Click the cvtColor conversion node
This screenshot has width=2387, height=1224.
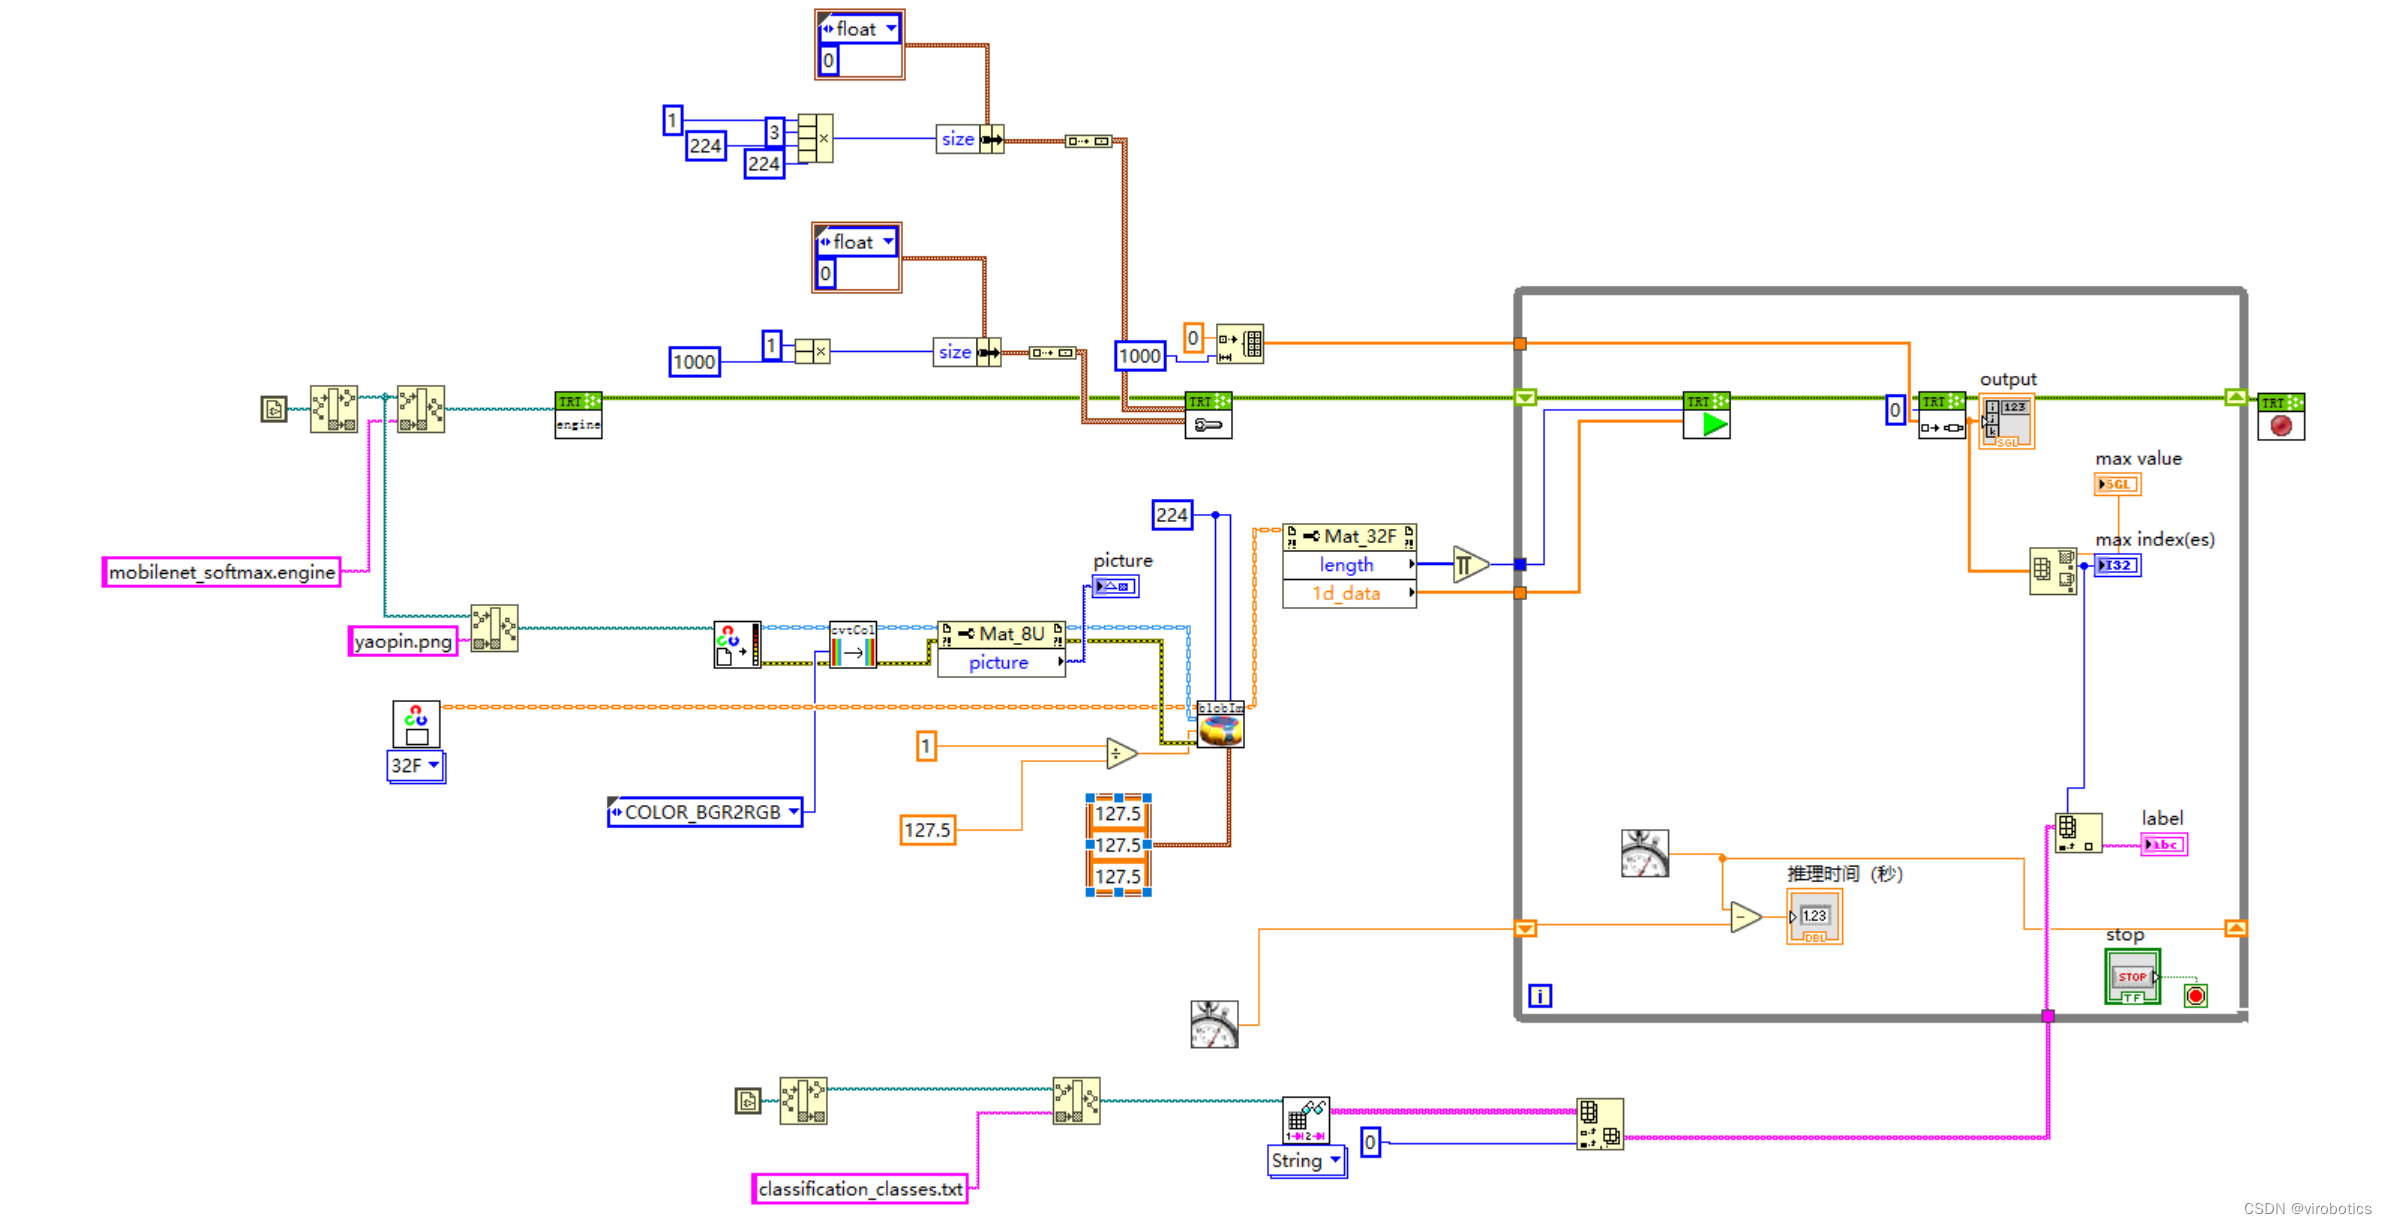click(x=853, y=645)
